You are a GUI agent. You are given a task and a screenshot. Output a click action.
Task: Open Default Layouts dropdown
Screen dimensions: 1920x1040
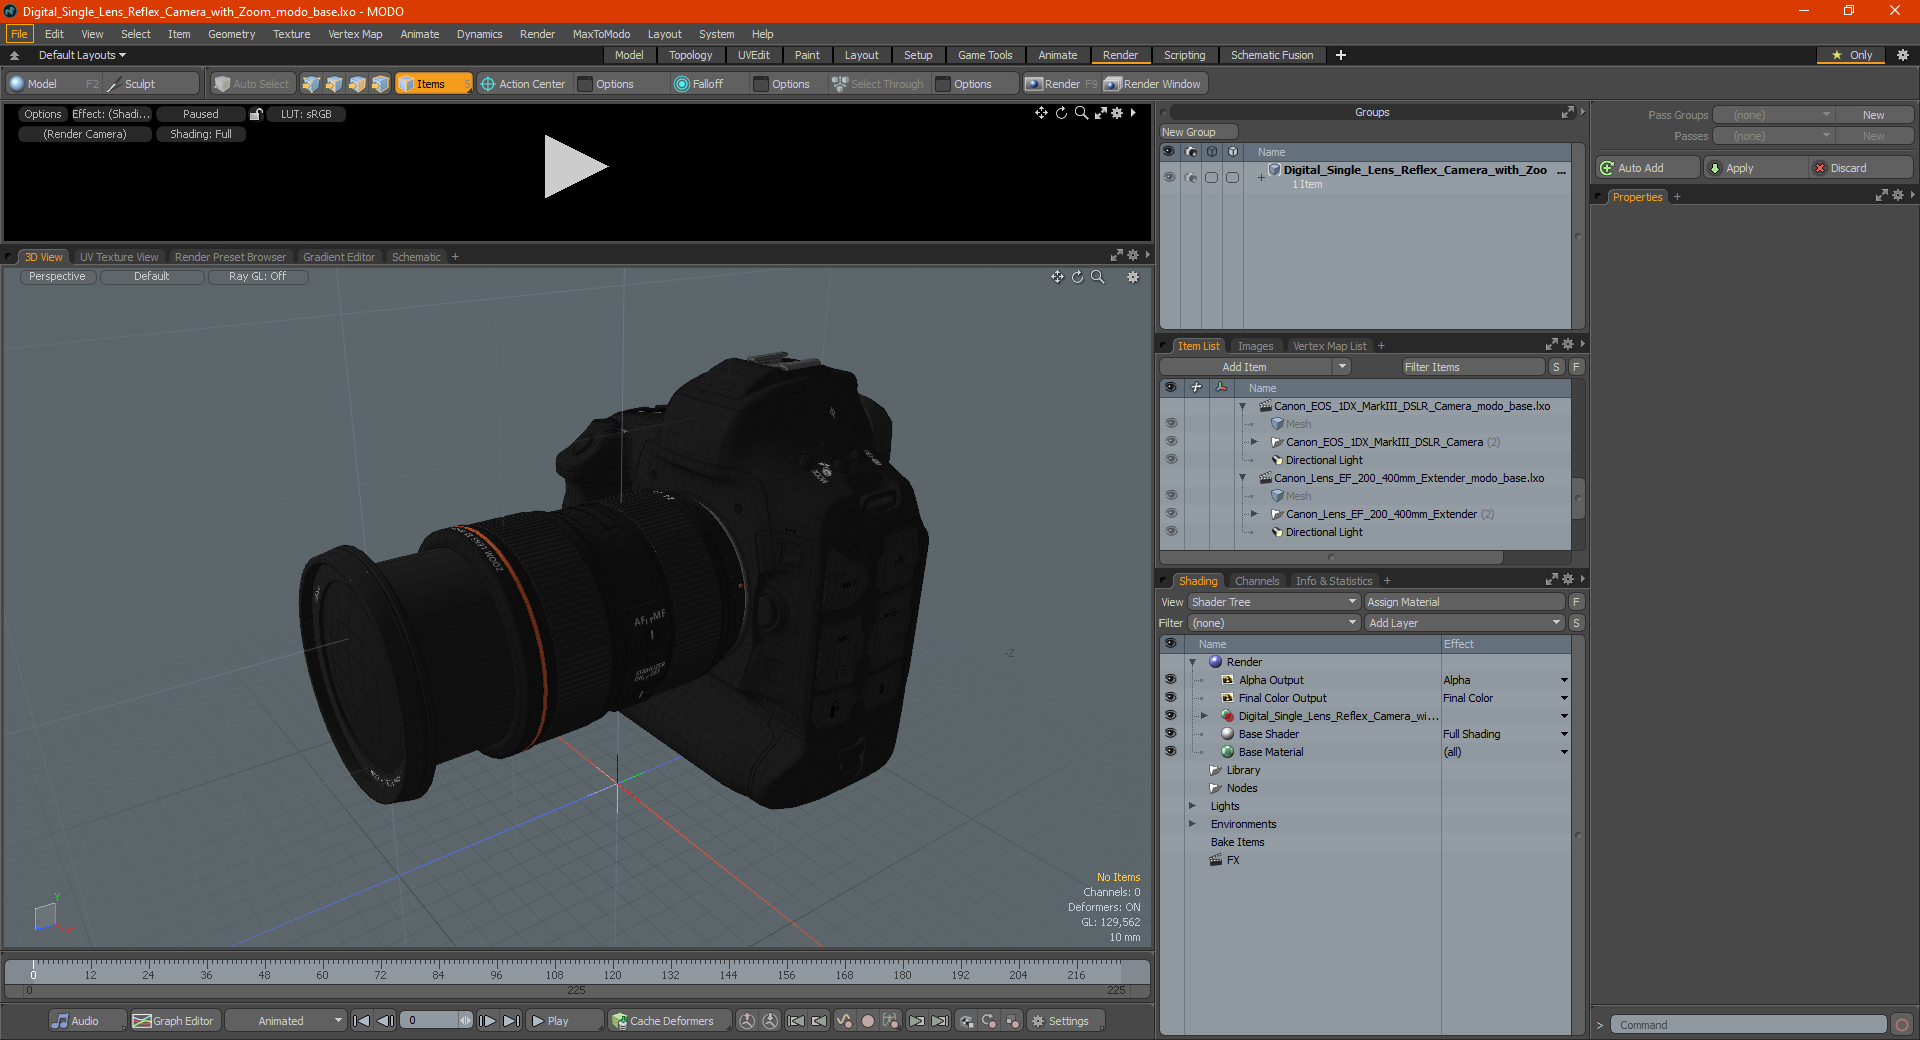(x=82, y=55)
